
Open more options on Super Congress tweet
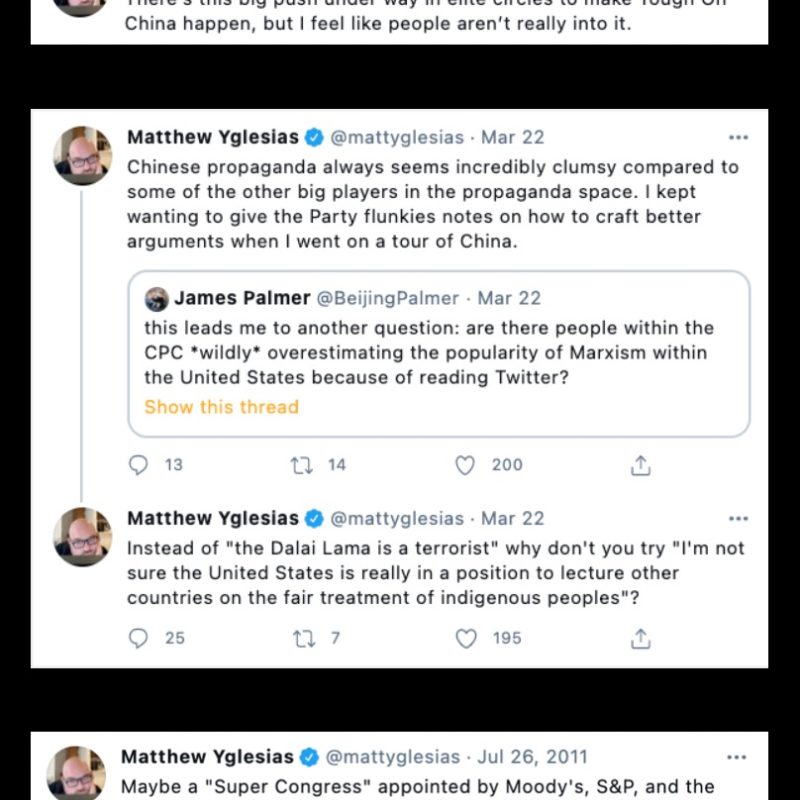pyautogui.click(x=736, y=757)
